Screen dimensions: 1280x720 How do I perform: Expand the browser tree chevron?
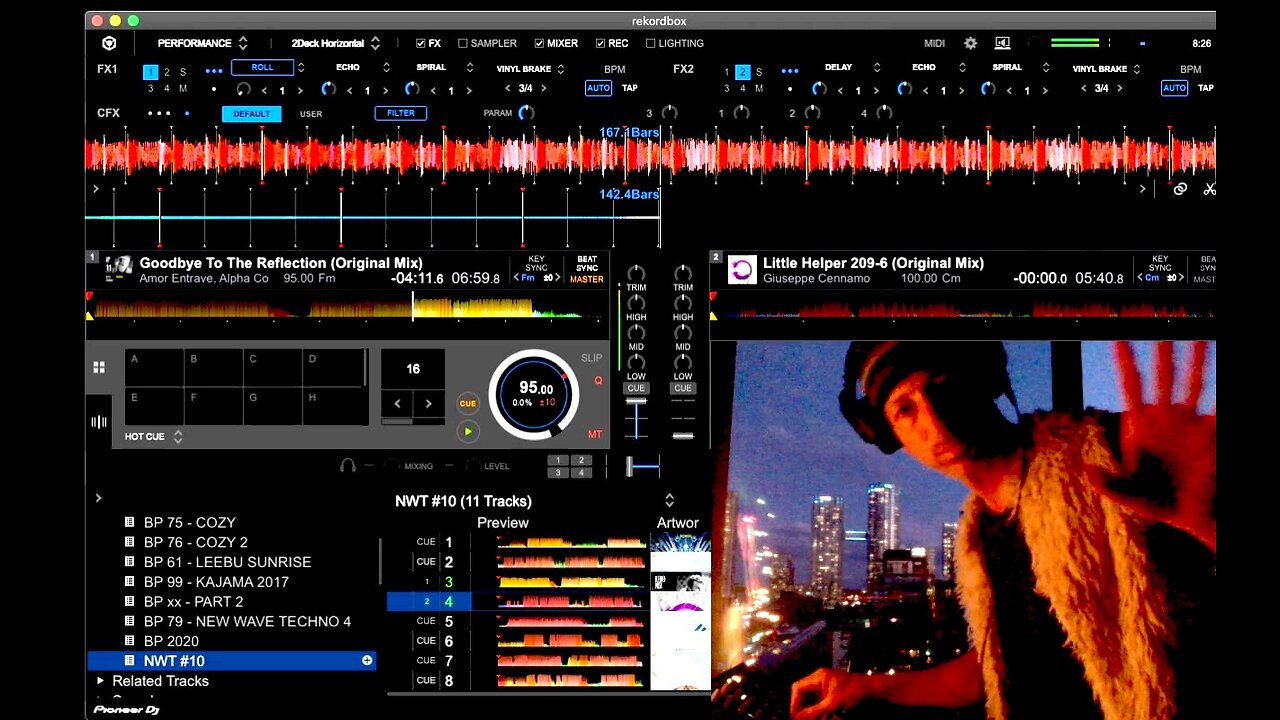[x=98, y=498]
